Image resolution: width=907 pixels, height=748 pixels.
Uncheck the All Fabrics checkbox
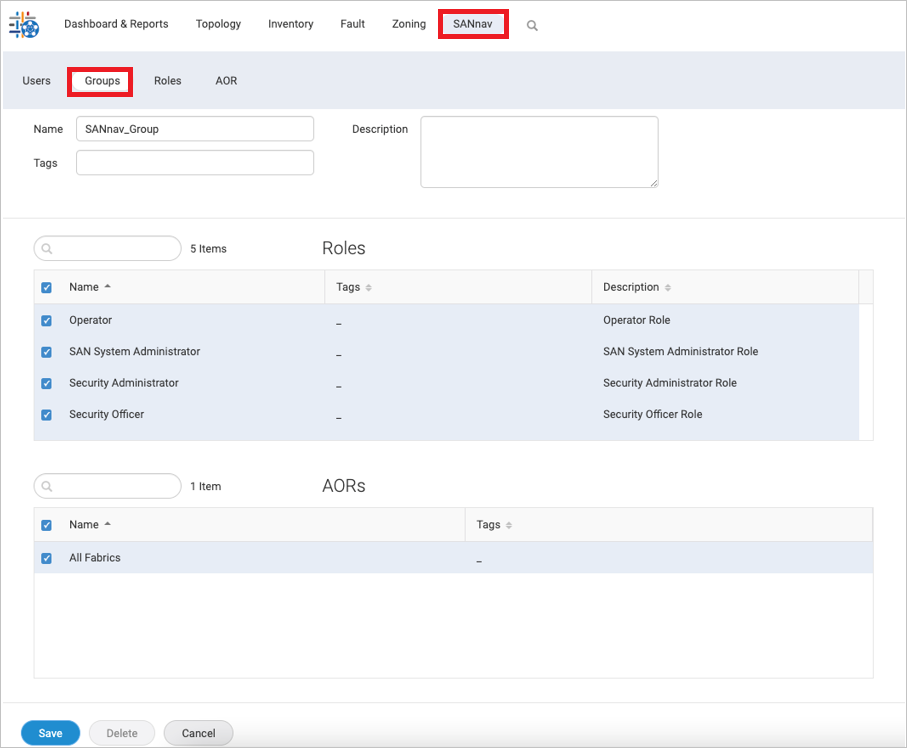(x=46, y=558)
